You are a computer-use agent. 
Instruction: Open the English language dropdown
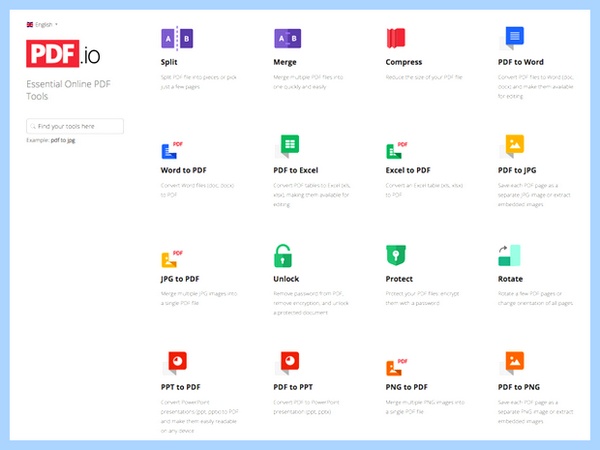tap(42, 24)
